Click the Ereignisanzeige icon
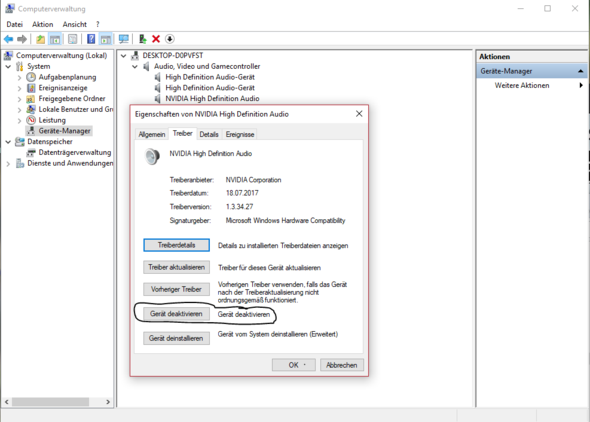Image resolution: width=590 pixels, height=422 pixels. (31, 88)
